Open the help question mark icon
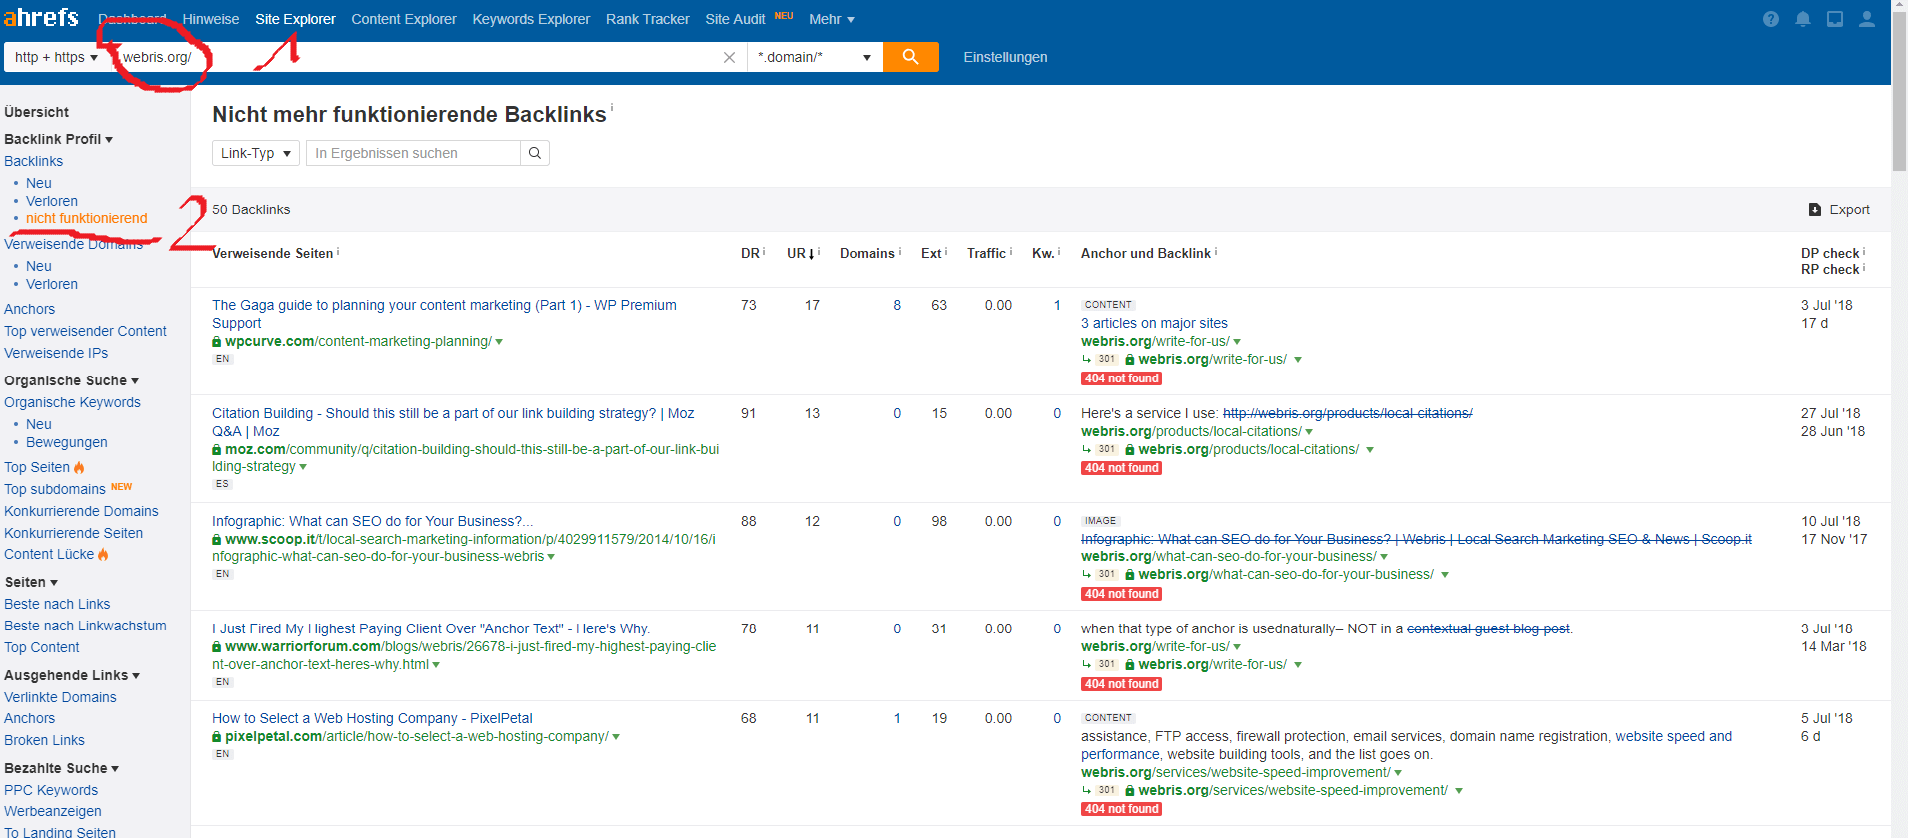This screenshot has width=1908, height=838. pos(1771,19)
